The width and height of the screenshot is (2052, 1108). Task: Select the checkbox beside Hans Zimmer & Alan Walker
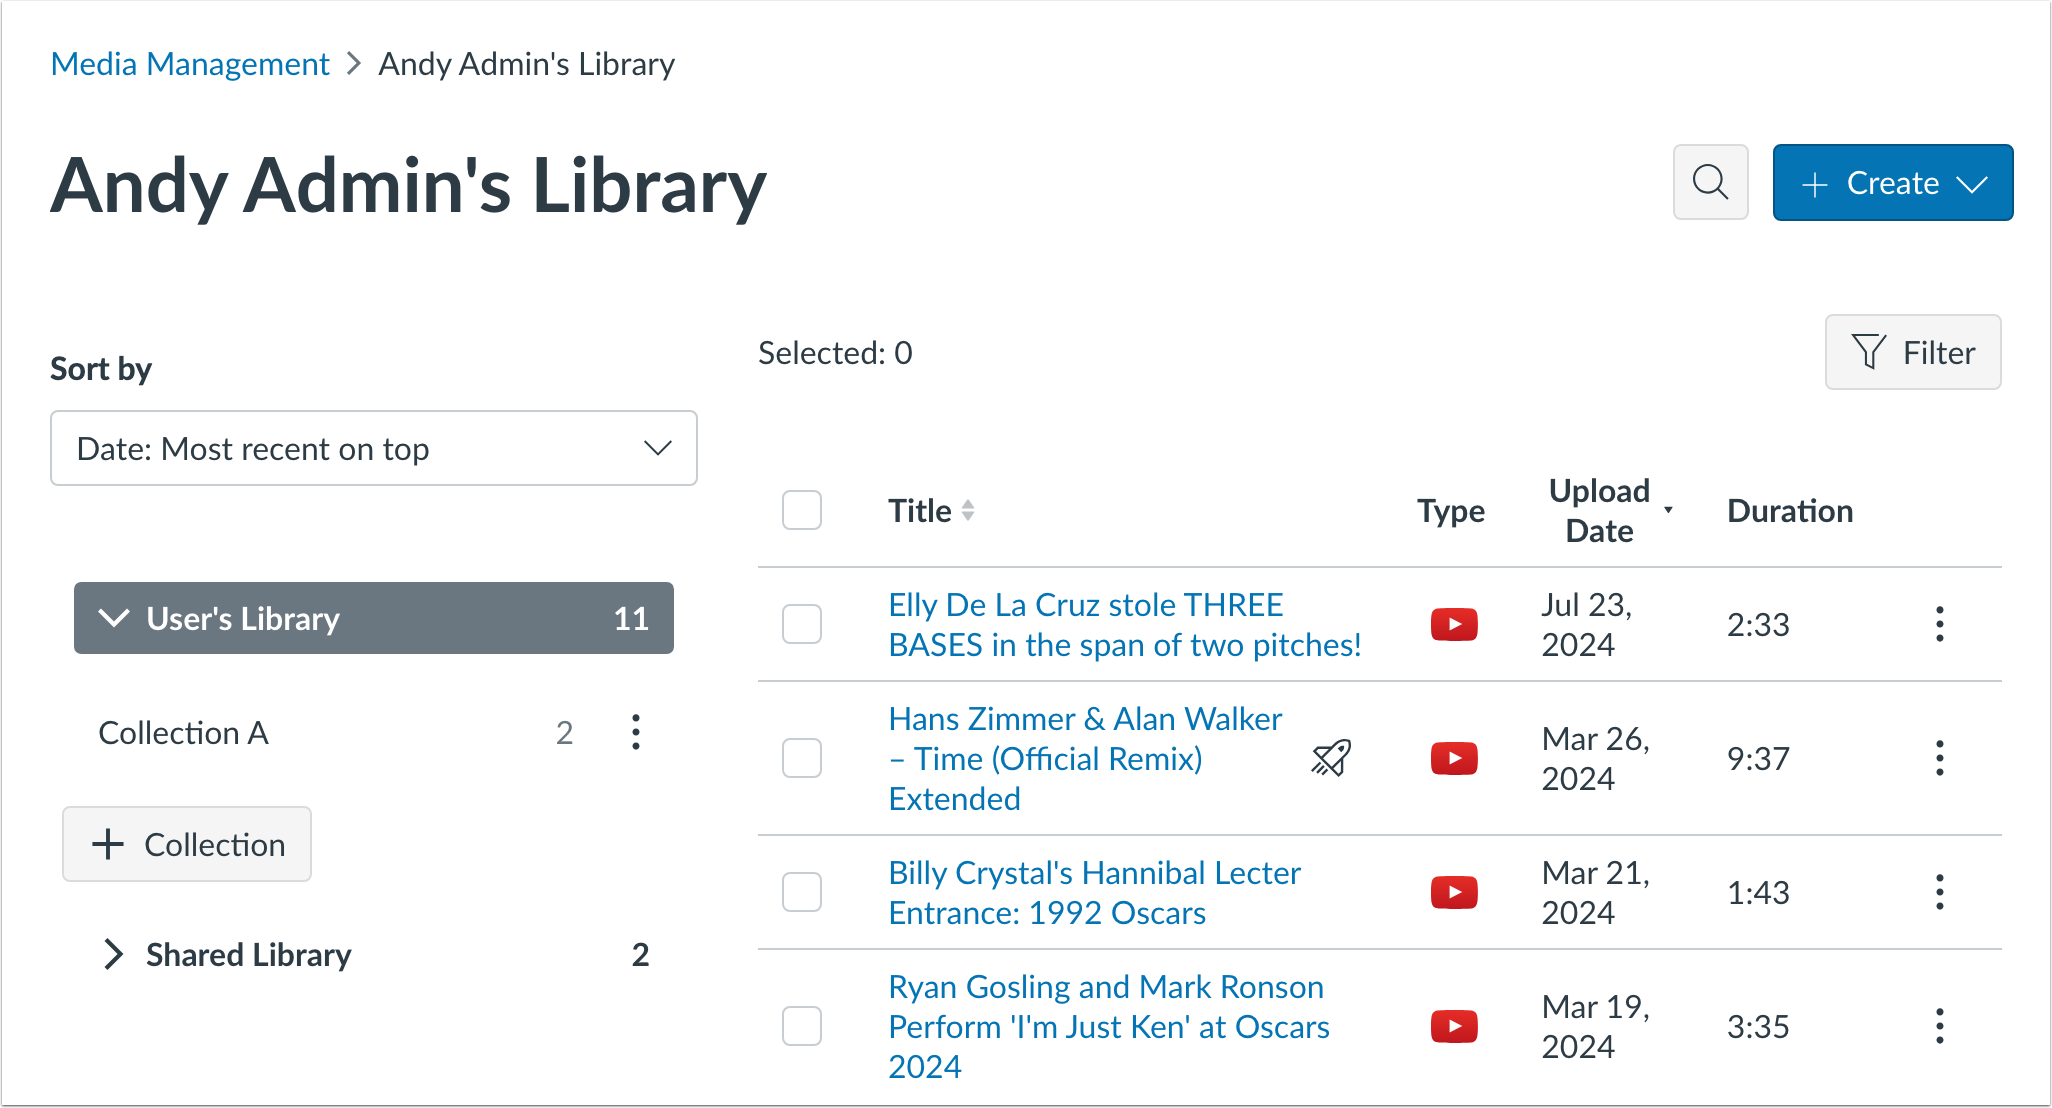[x=801, y=758]
